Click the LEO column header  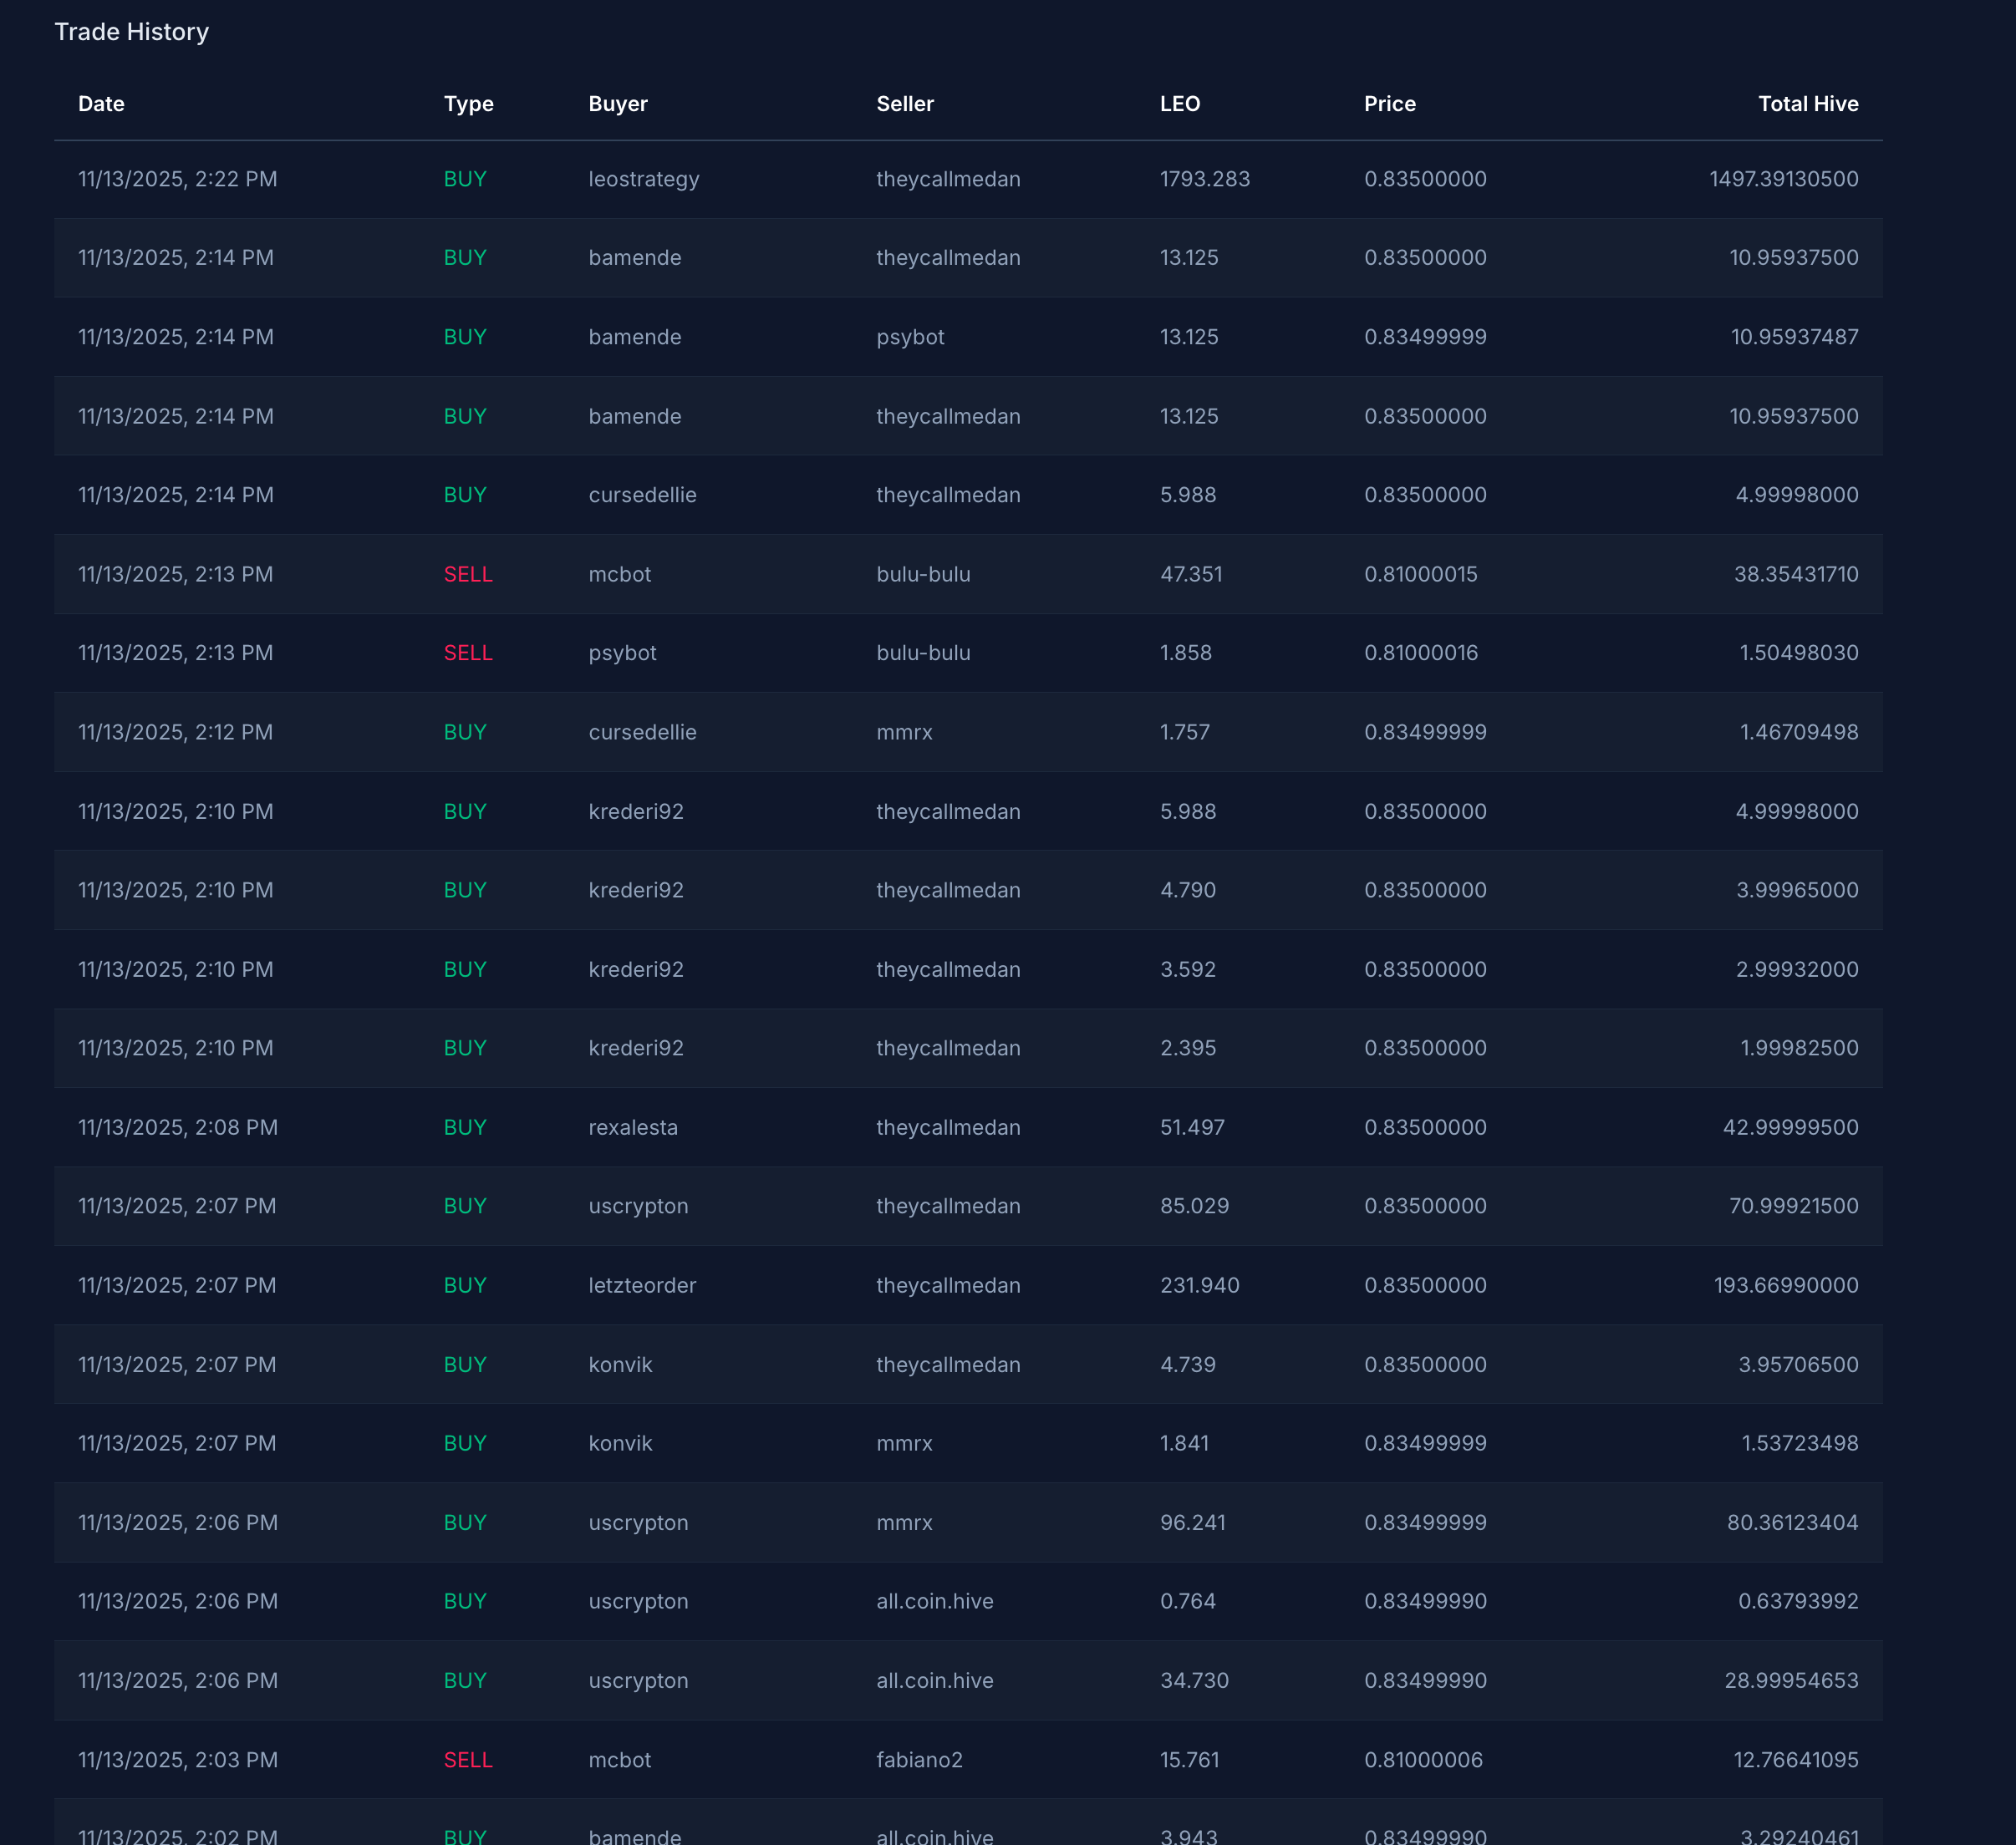point(1179,104)
